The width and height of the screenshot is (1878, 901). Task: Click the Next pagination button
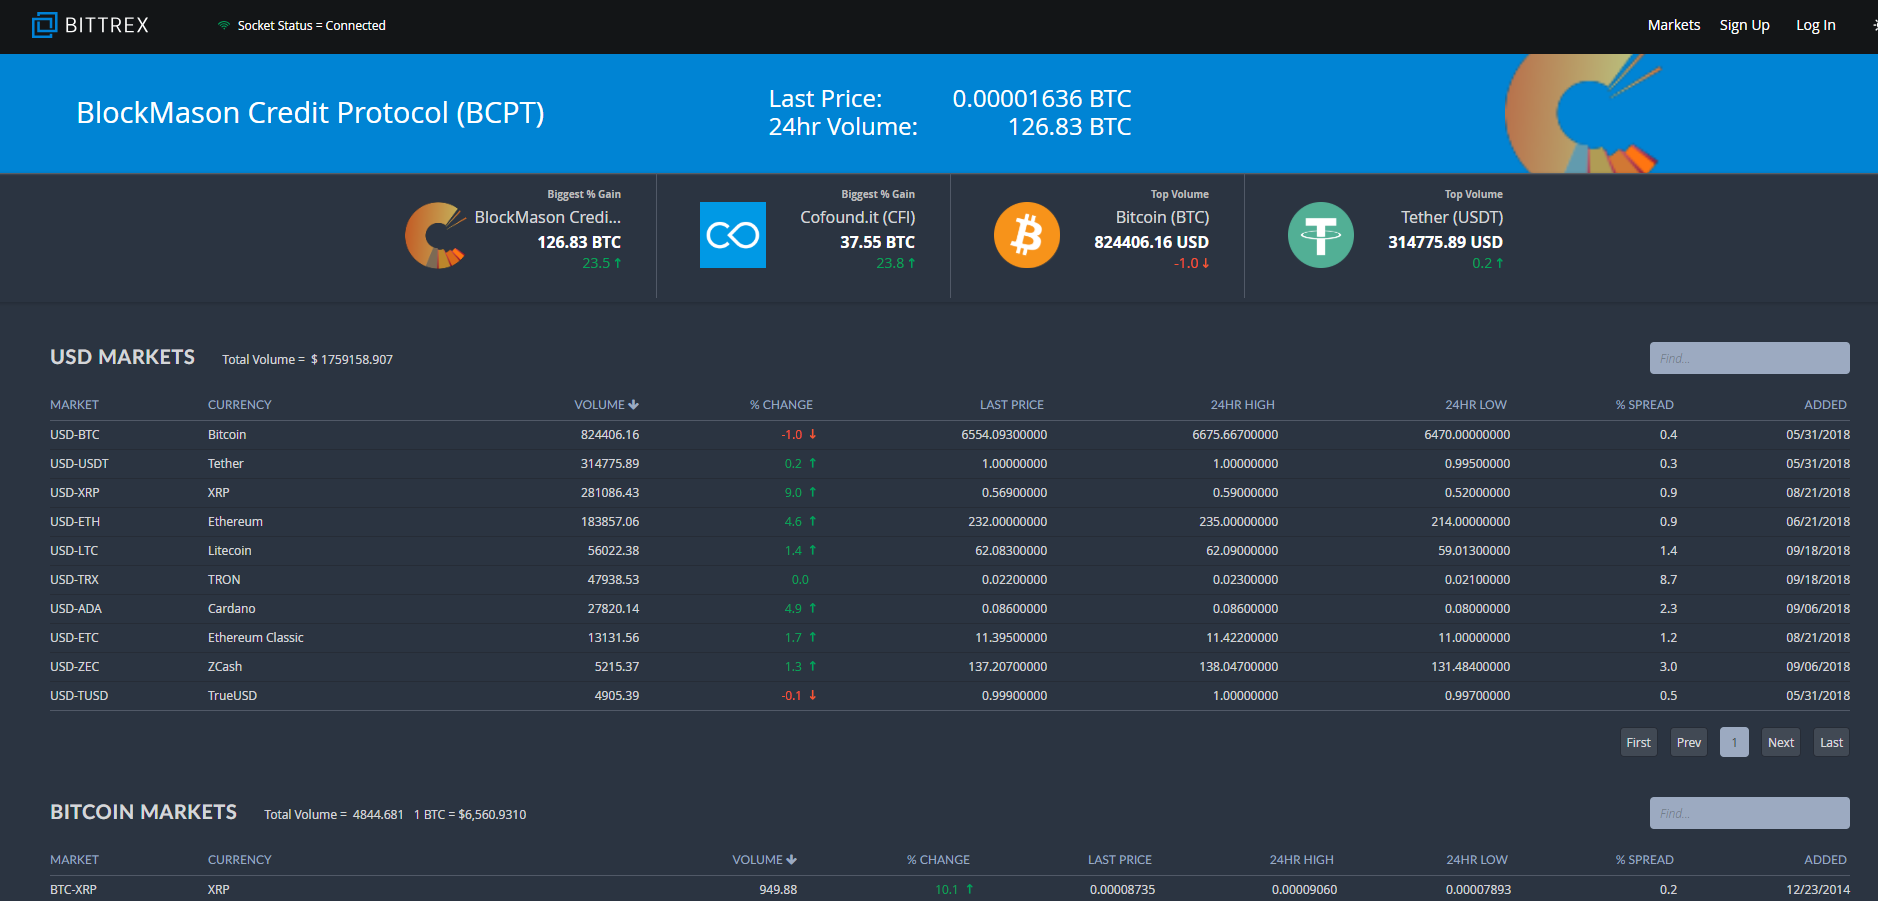click(x=1781, y=742)
